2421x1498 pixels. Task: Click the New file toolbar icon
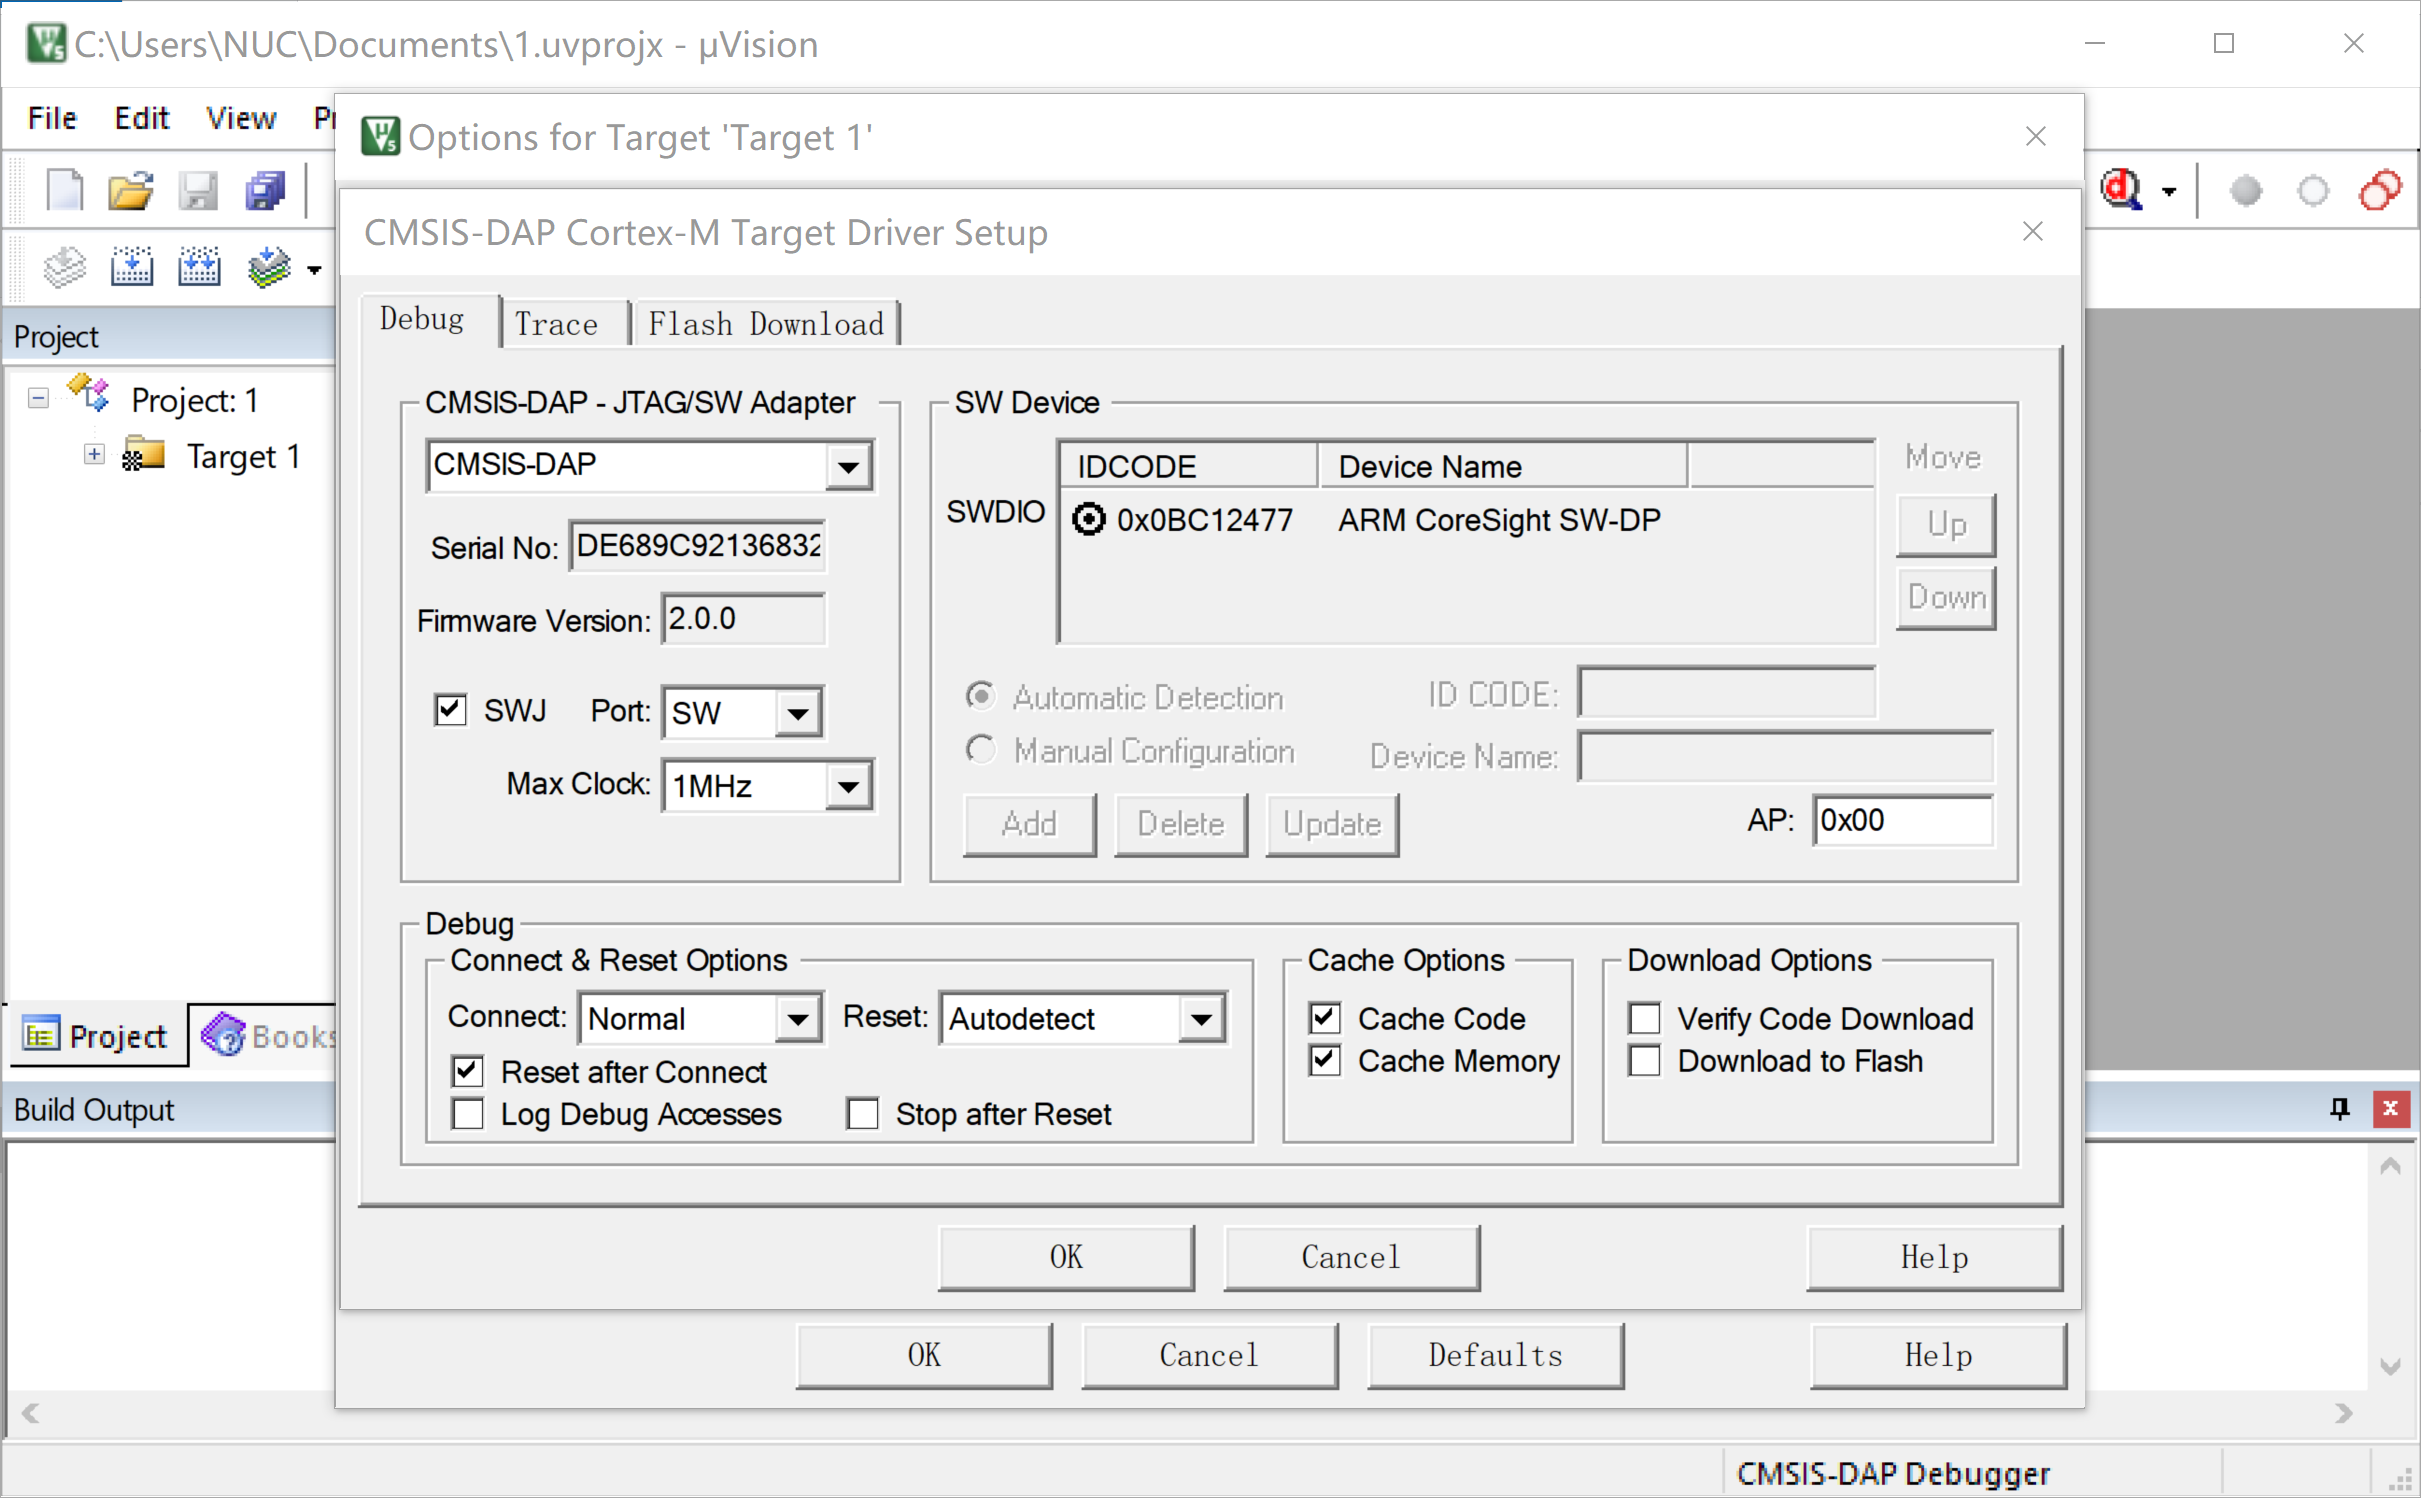65,190
